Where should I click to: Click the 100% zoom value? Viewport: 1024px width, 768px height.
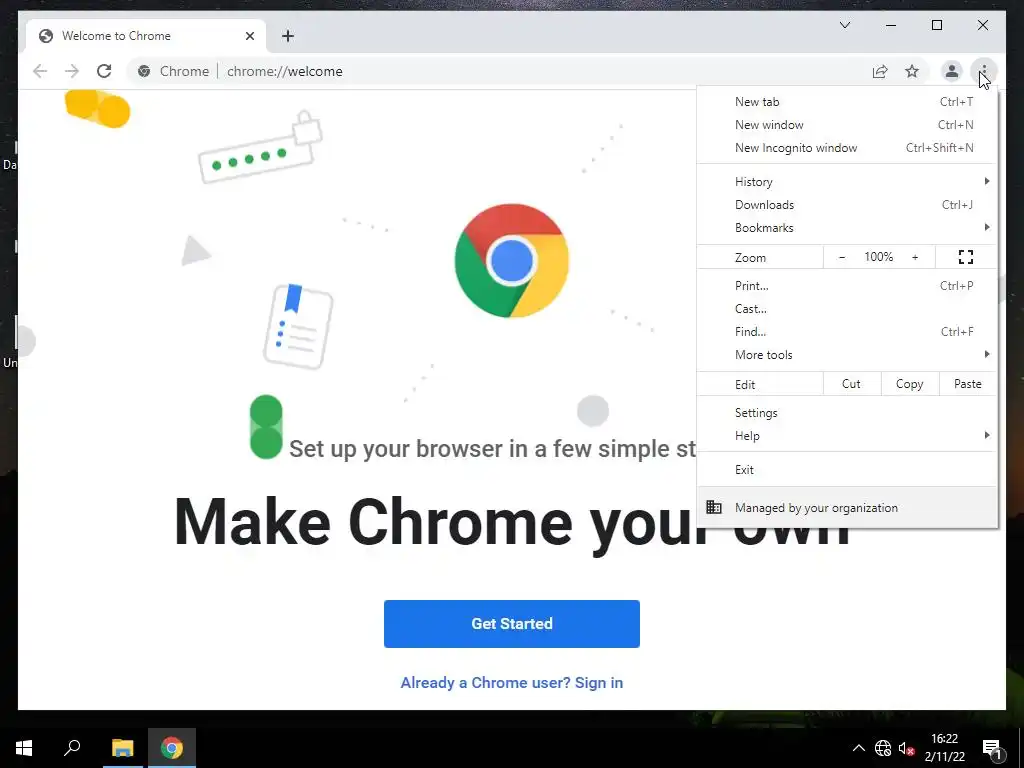pyautogui.click(x=878, y=257)
